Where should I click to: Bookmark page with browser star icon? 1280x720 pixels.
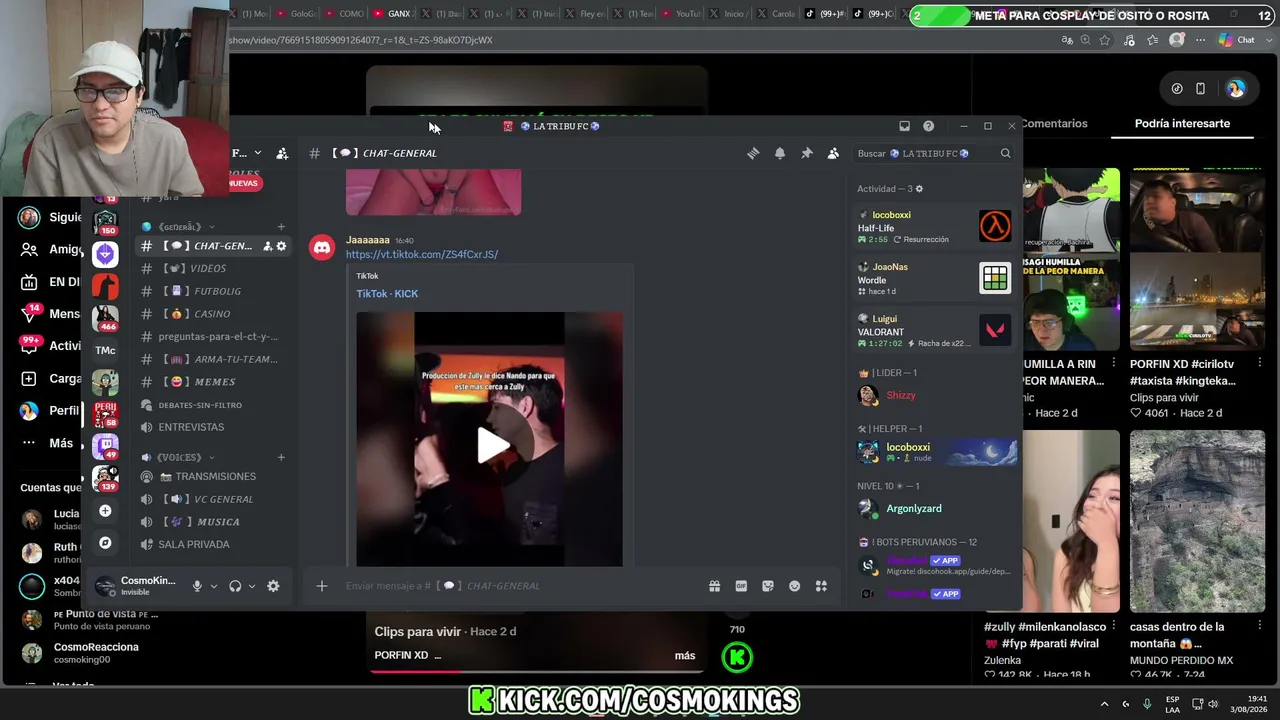pos(1105,40)
